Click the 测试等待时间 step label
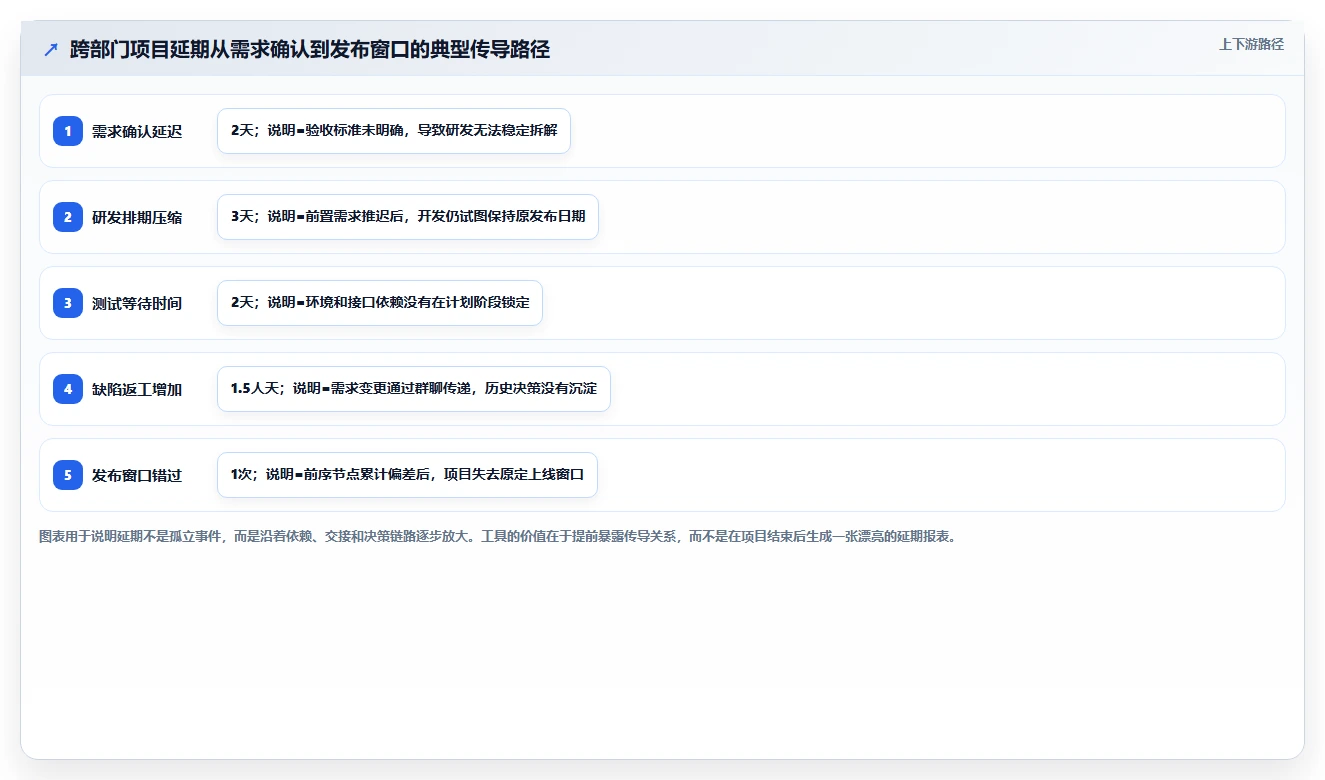The height and width of the screenshot is (780, 1325). 137,303
